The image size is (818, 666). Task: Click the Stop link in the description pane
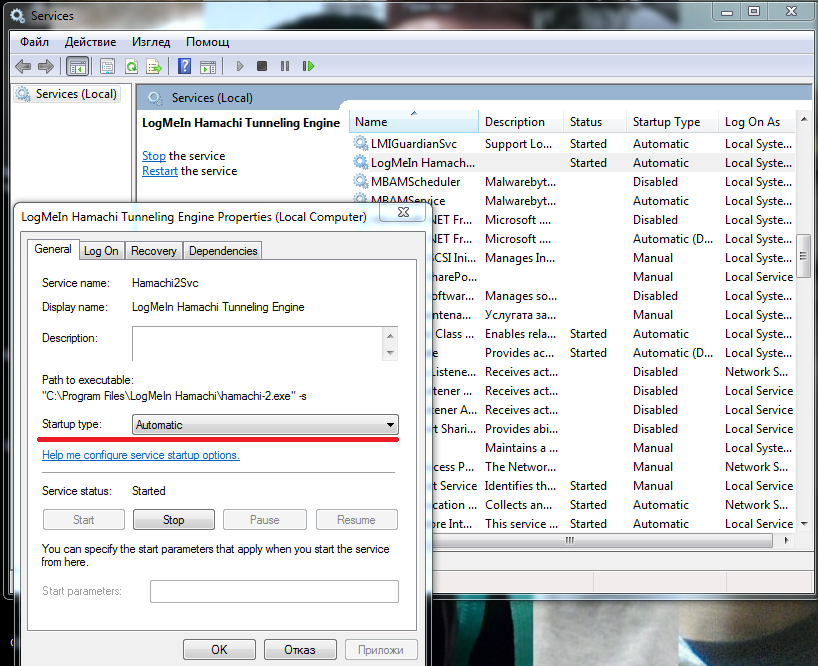click(x=154, y=156)
